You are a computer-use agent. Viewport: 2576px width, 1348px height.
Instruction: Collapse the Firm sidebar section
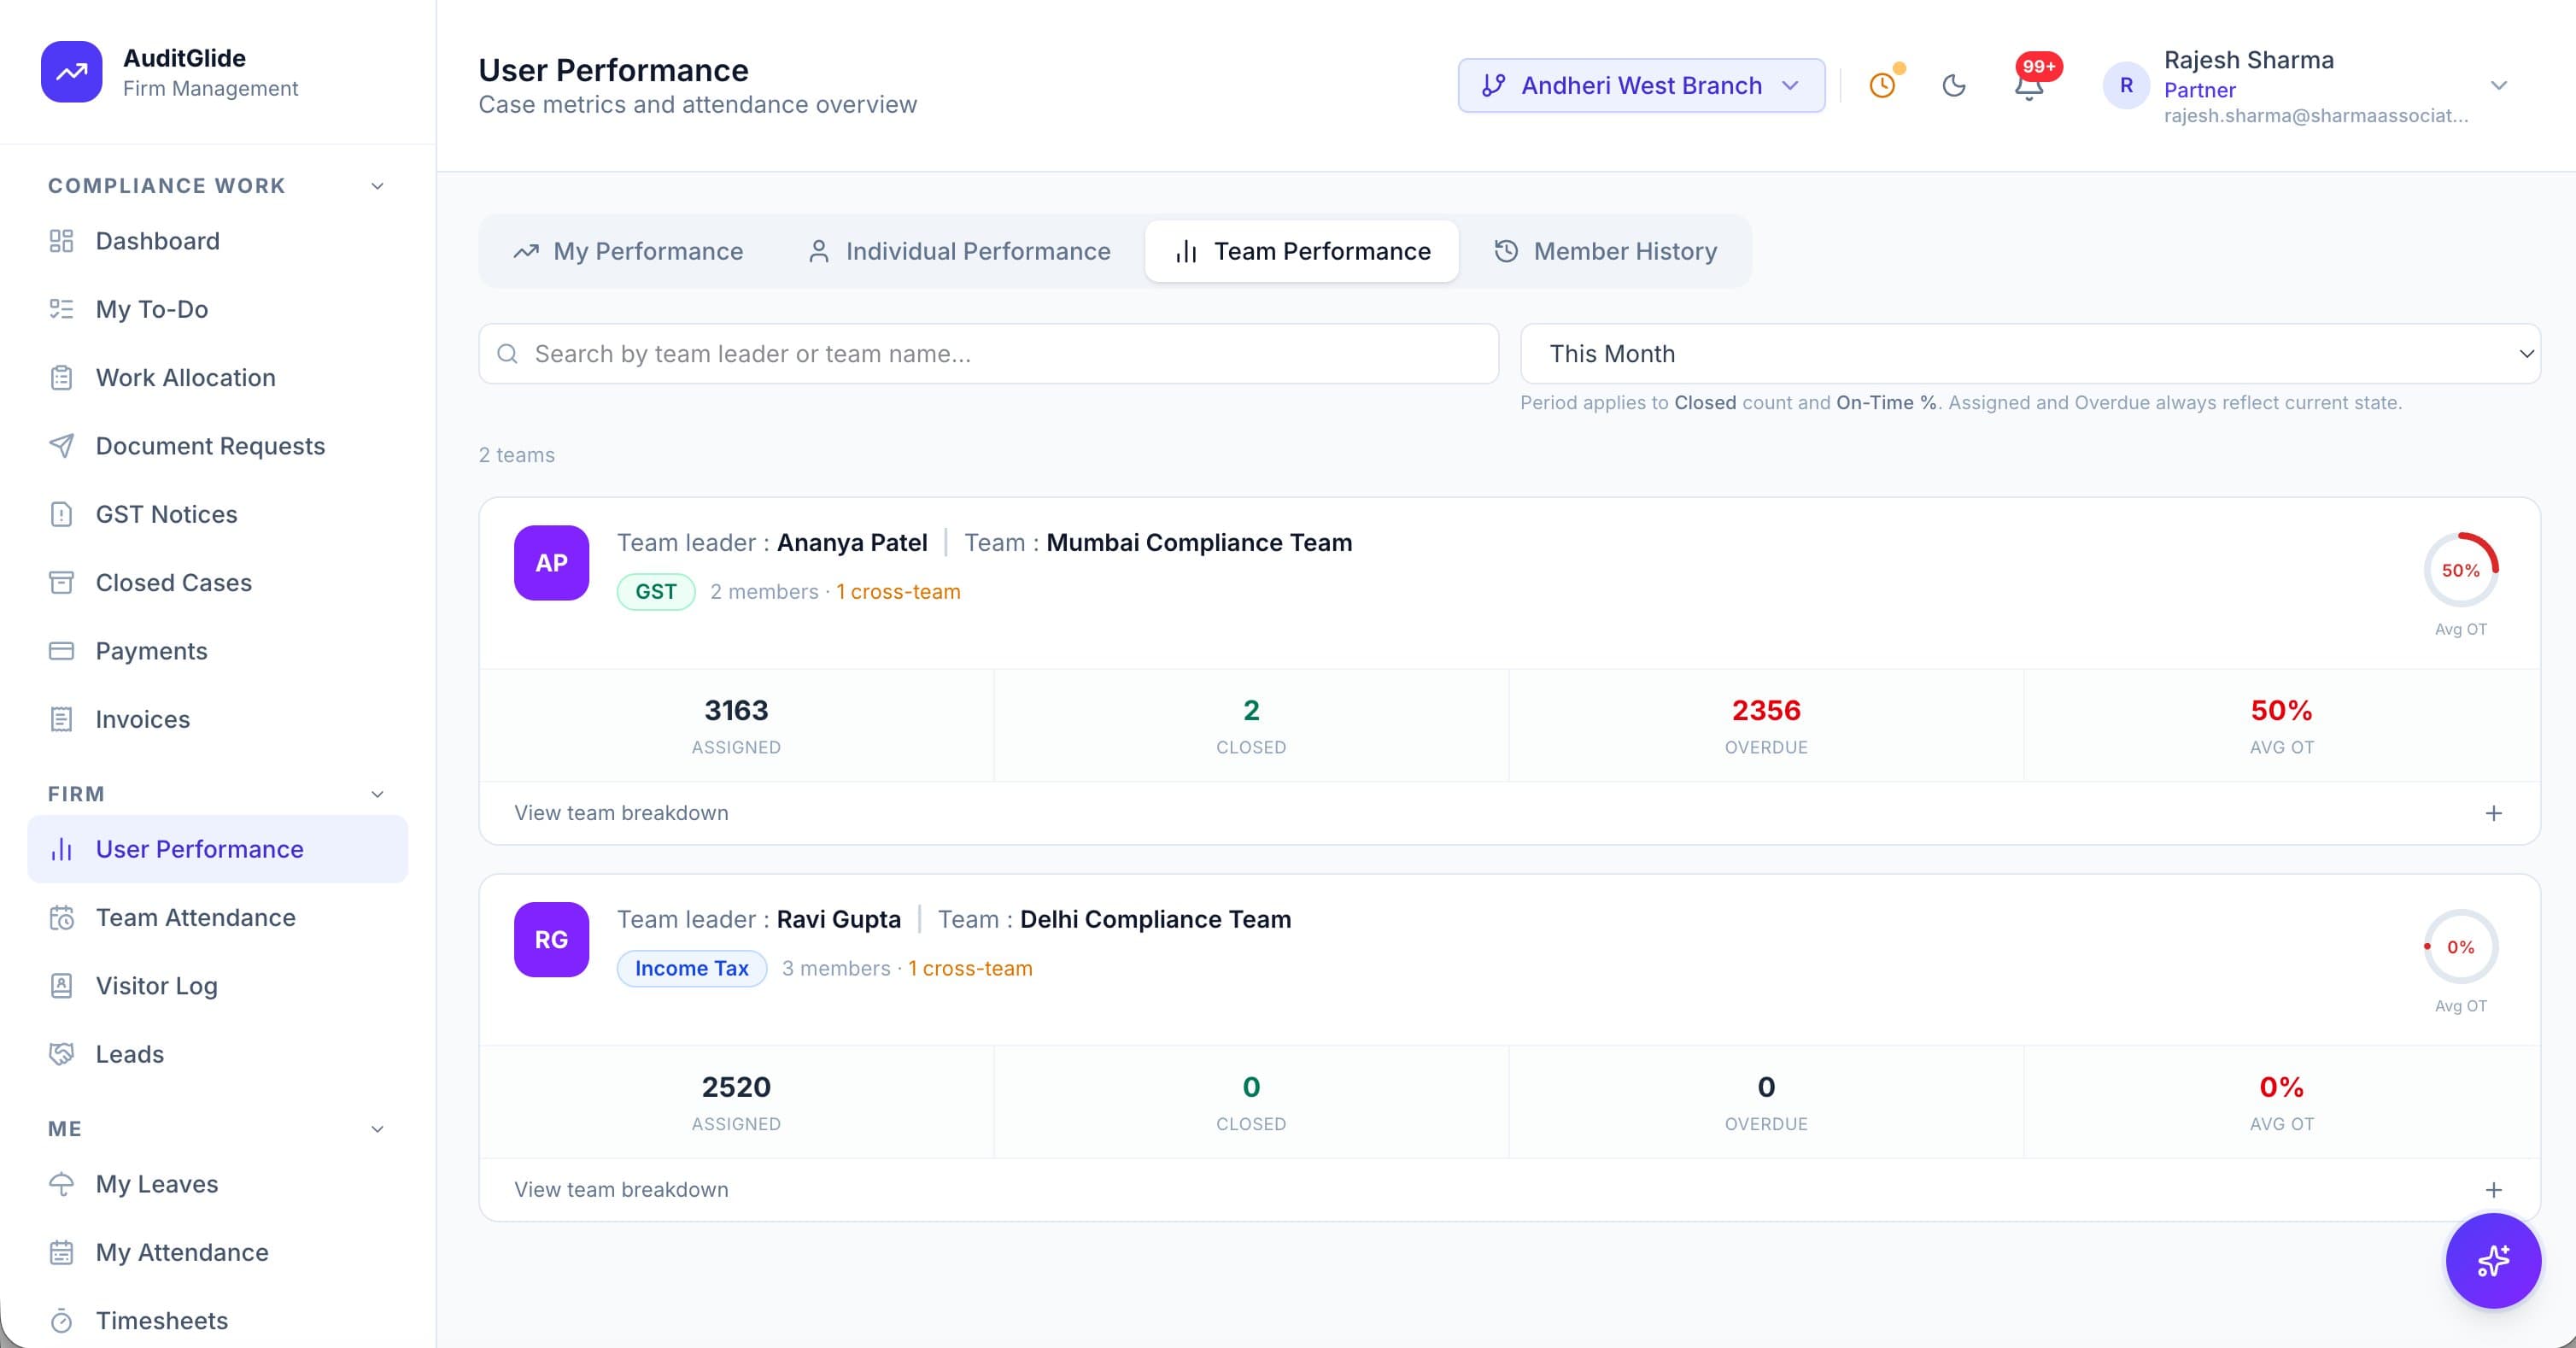(x=377, y=794)
